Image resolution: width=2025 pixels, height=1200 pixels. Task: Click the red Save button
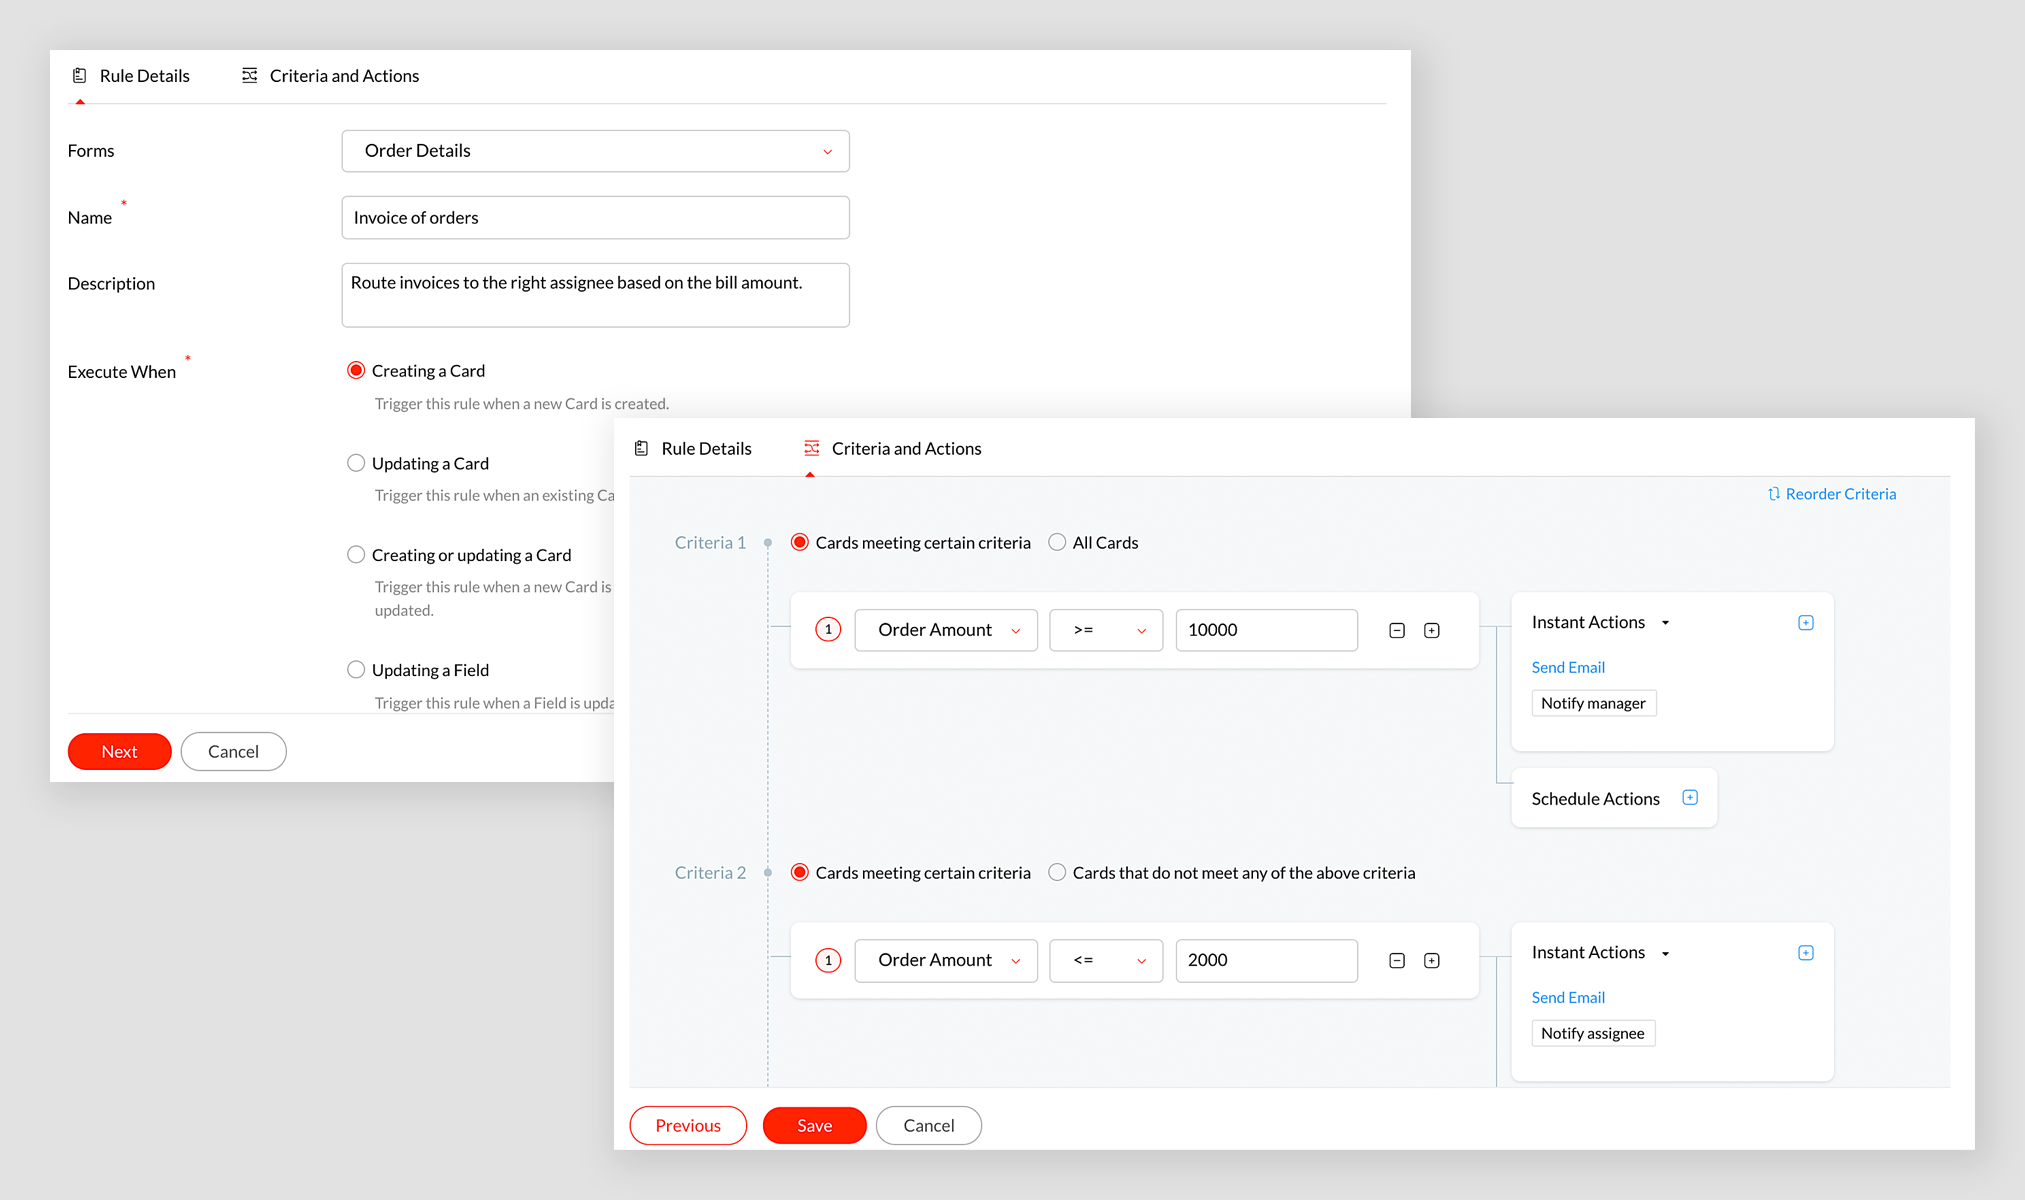click(x=814, y=1125)
